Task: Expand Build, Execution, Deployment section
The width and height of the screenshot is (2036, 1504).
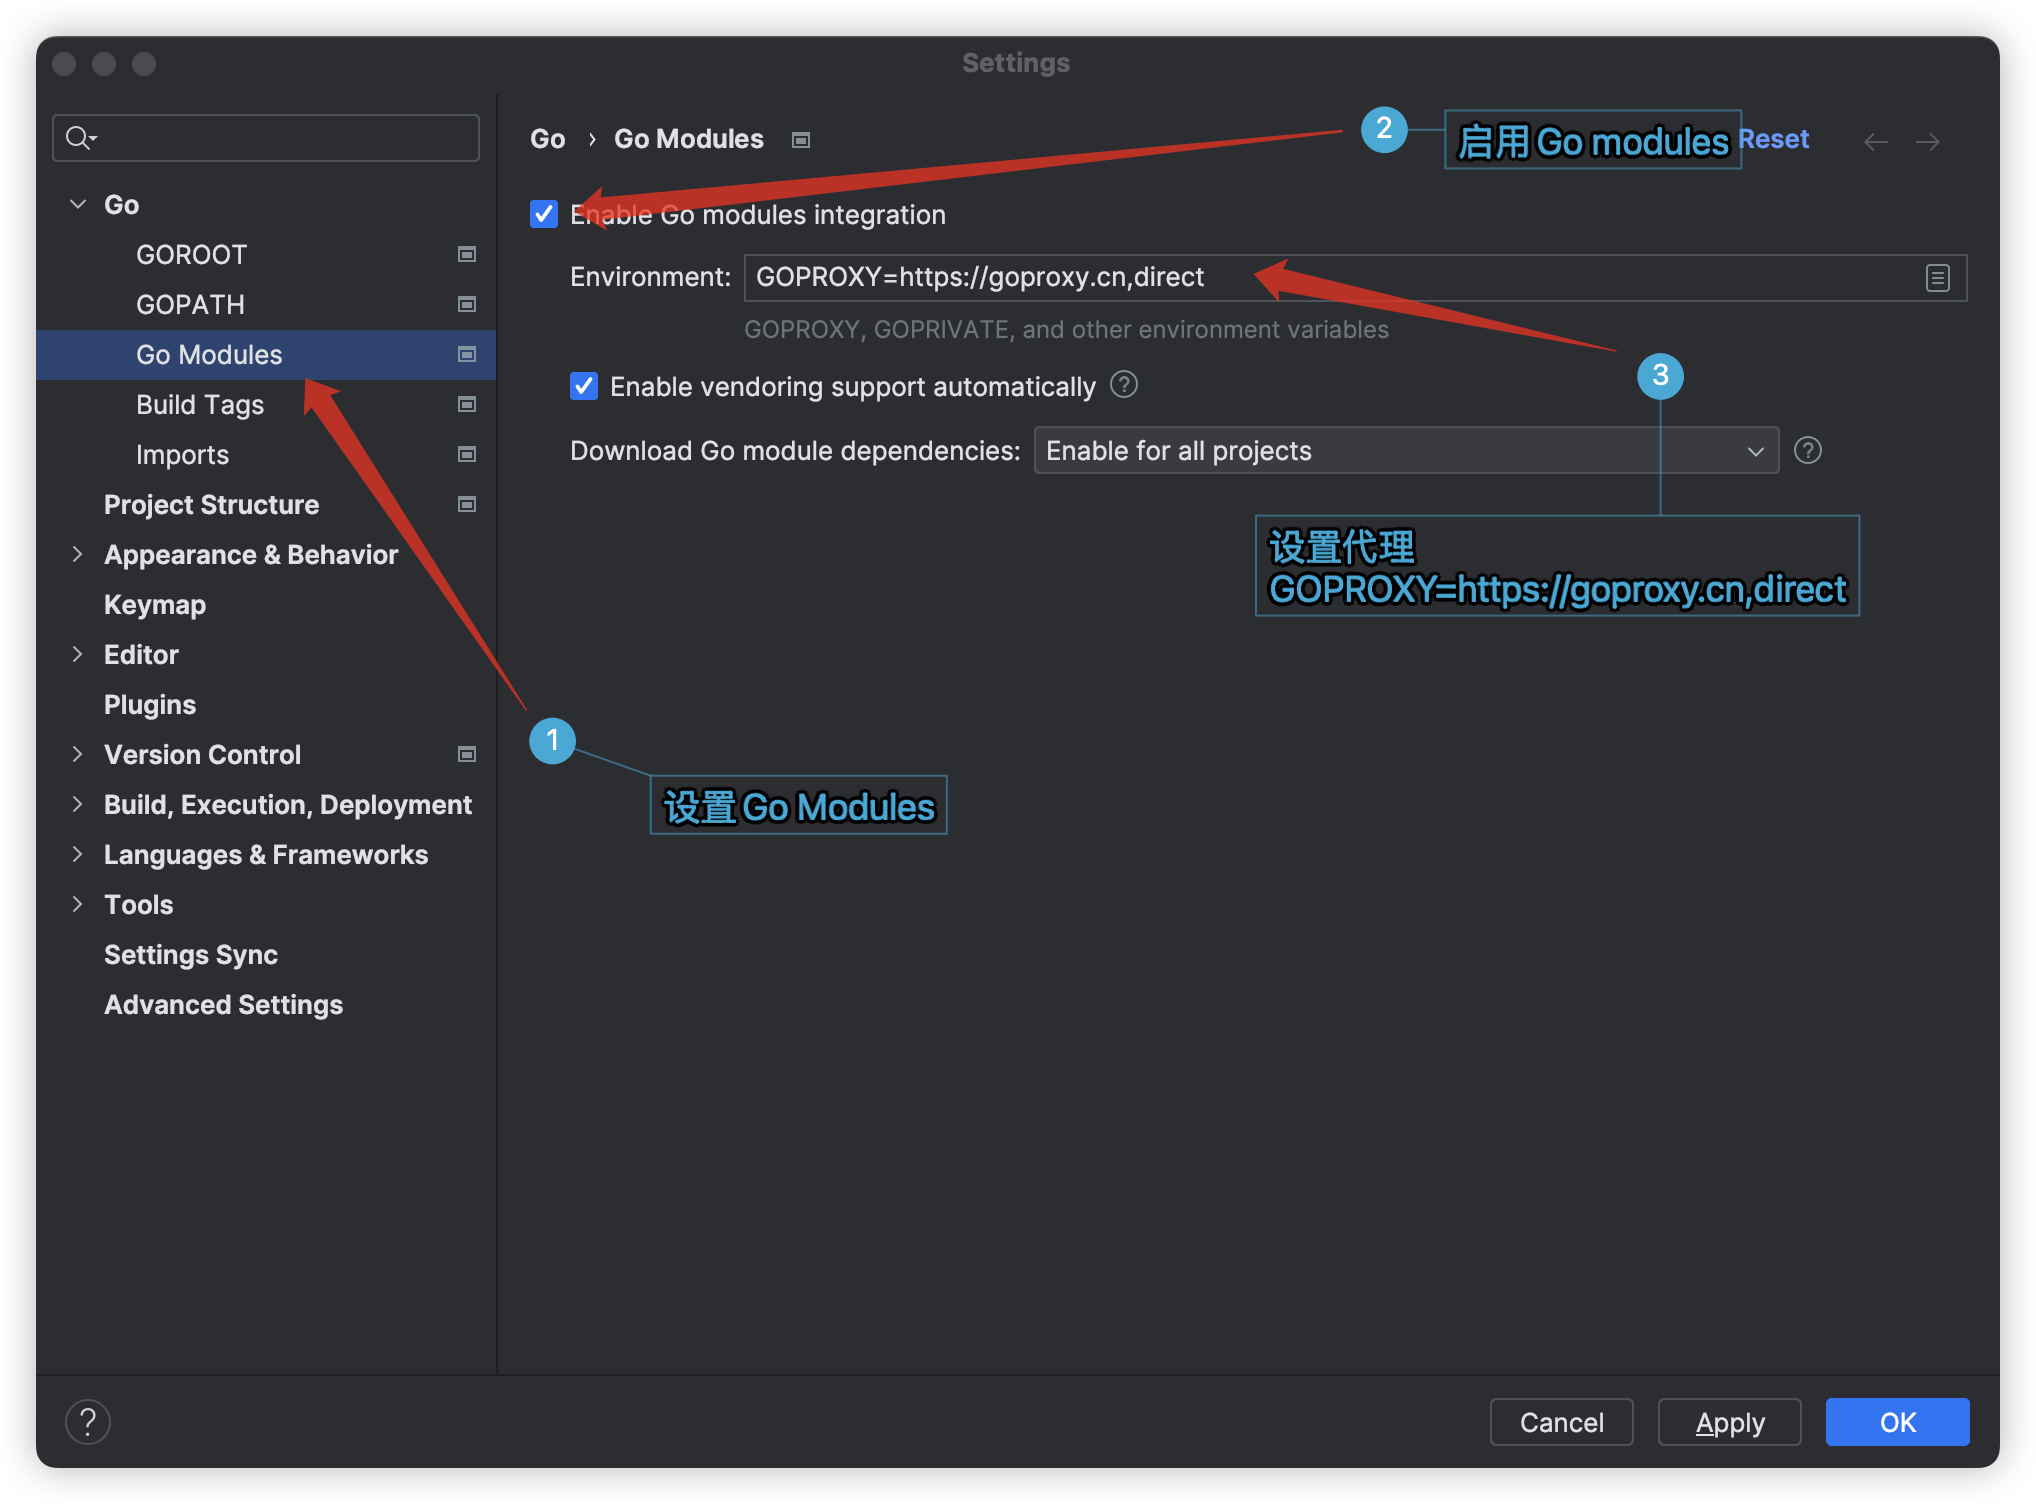Action: tap(78, 804)
